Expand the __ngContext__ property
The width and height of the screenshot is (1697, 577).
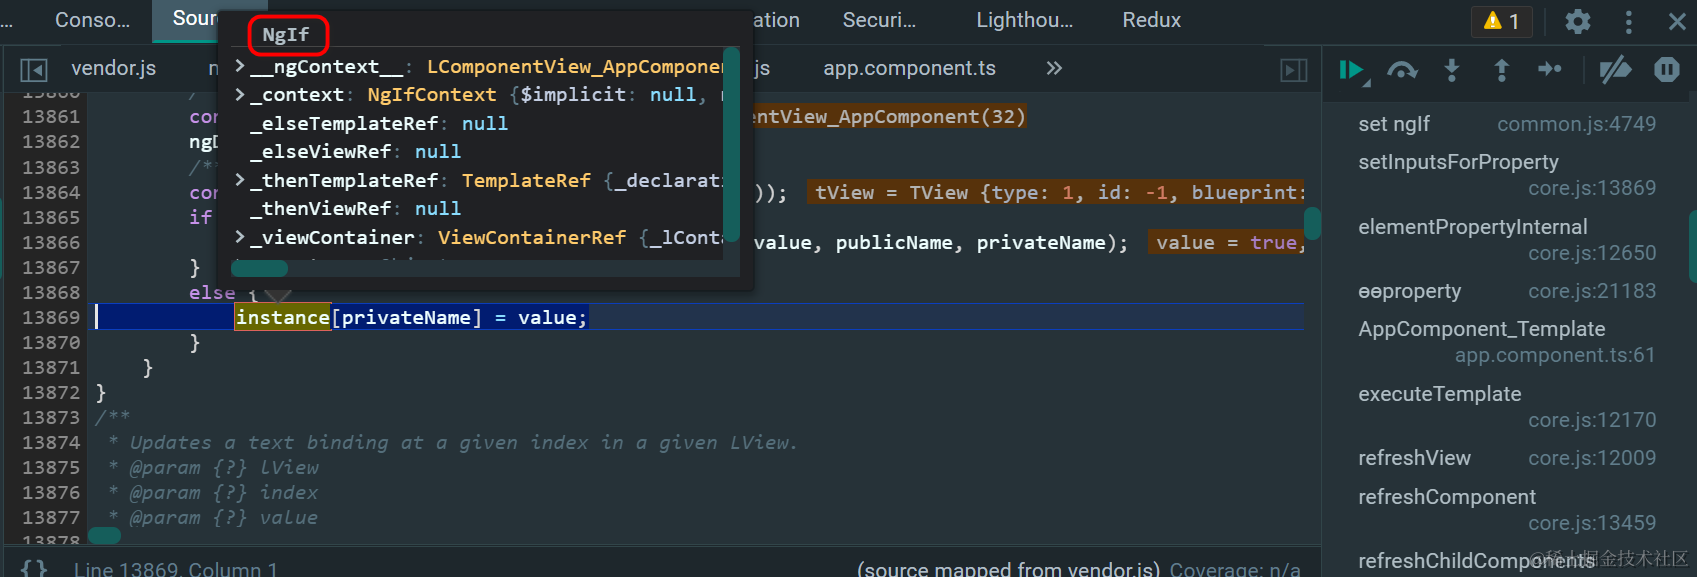(x=240, y=66)
